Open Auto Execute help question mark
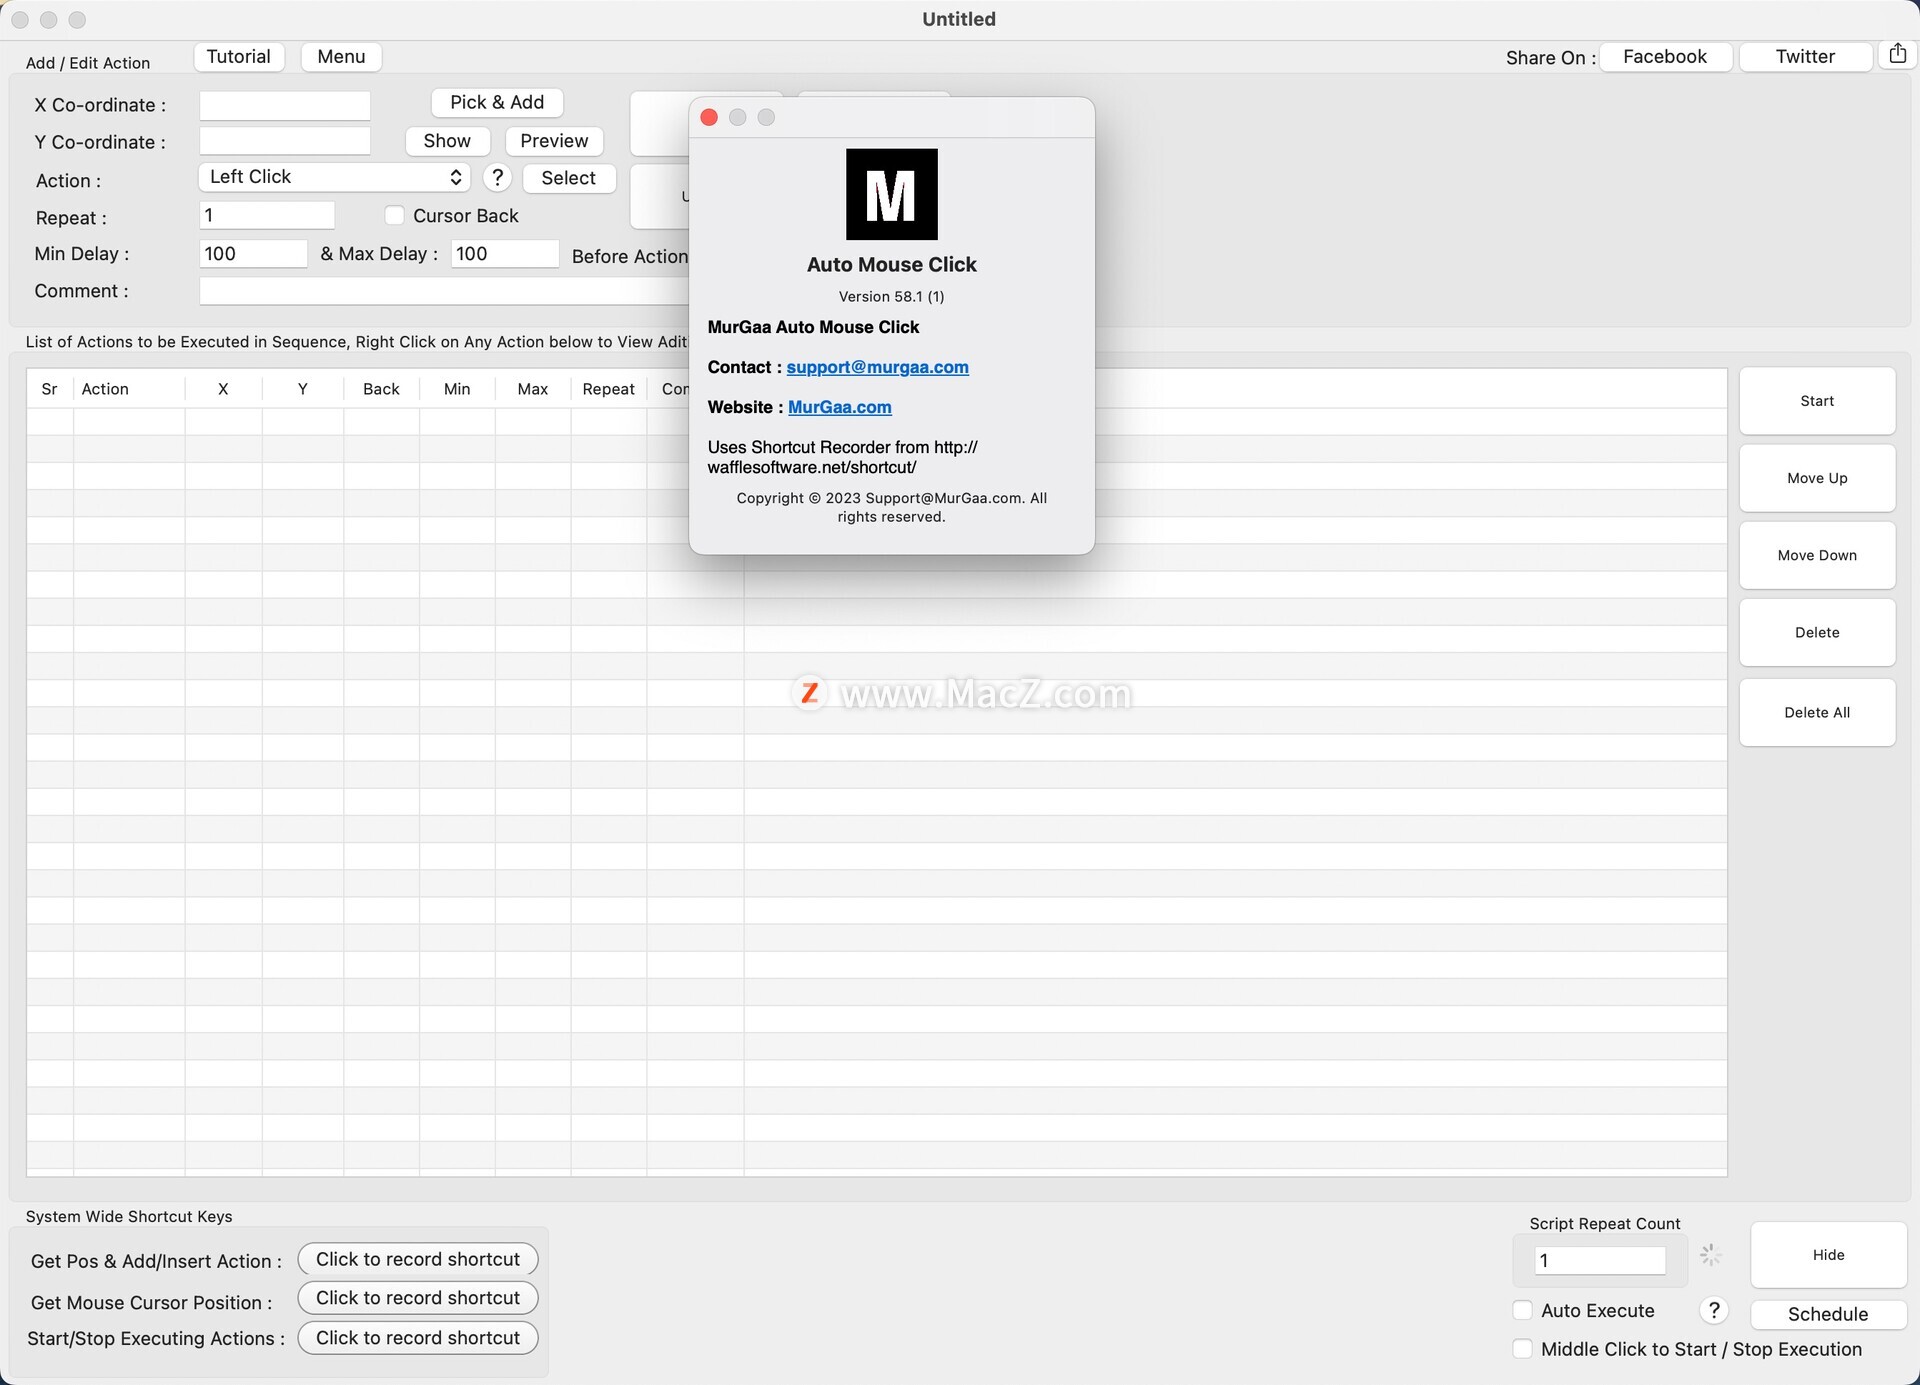The height and width of the screenshot is (1385, 1920). pos(1714,1310)
